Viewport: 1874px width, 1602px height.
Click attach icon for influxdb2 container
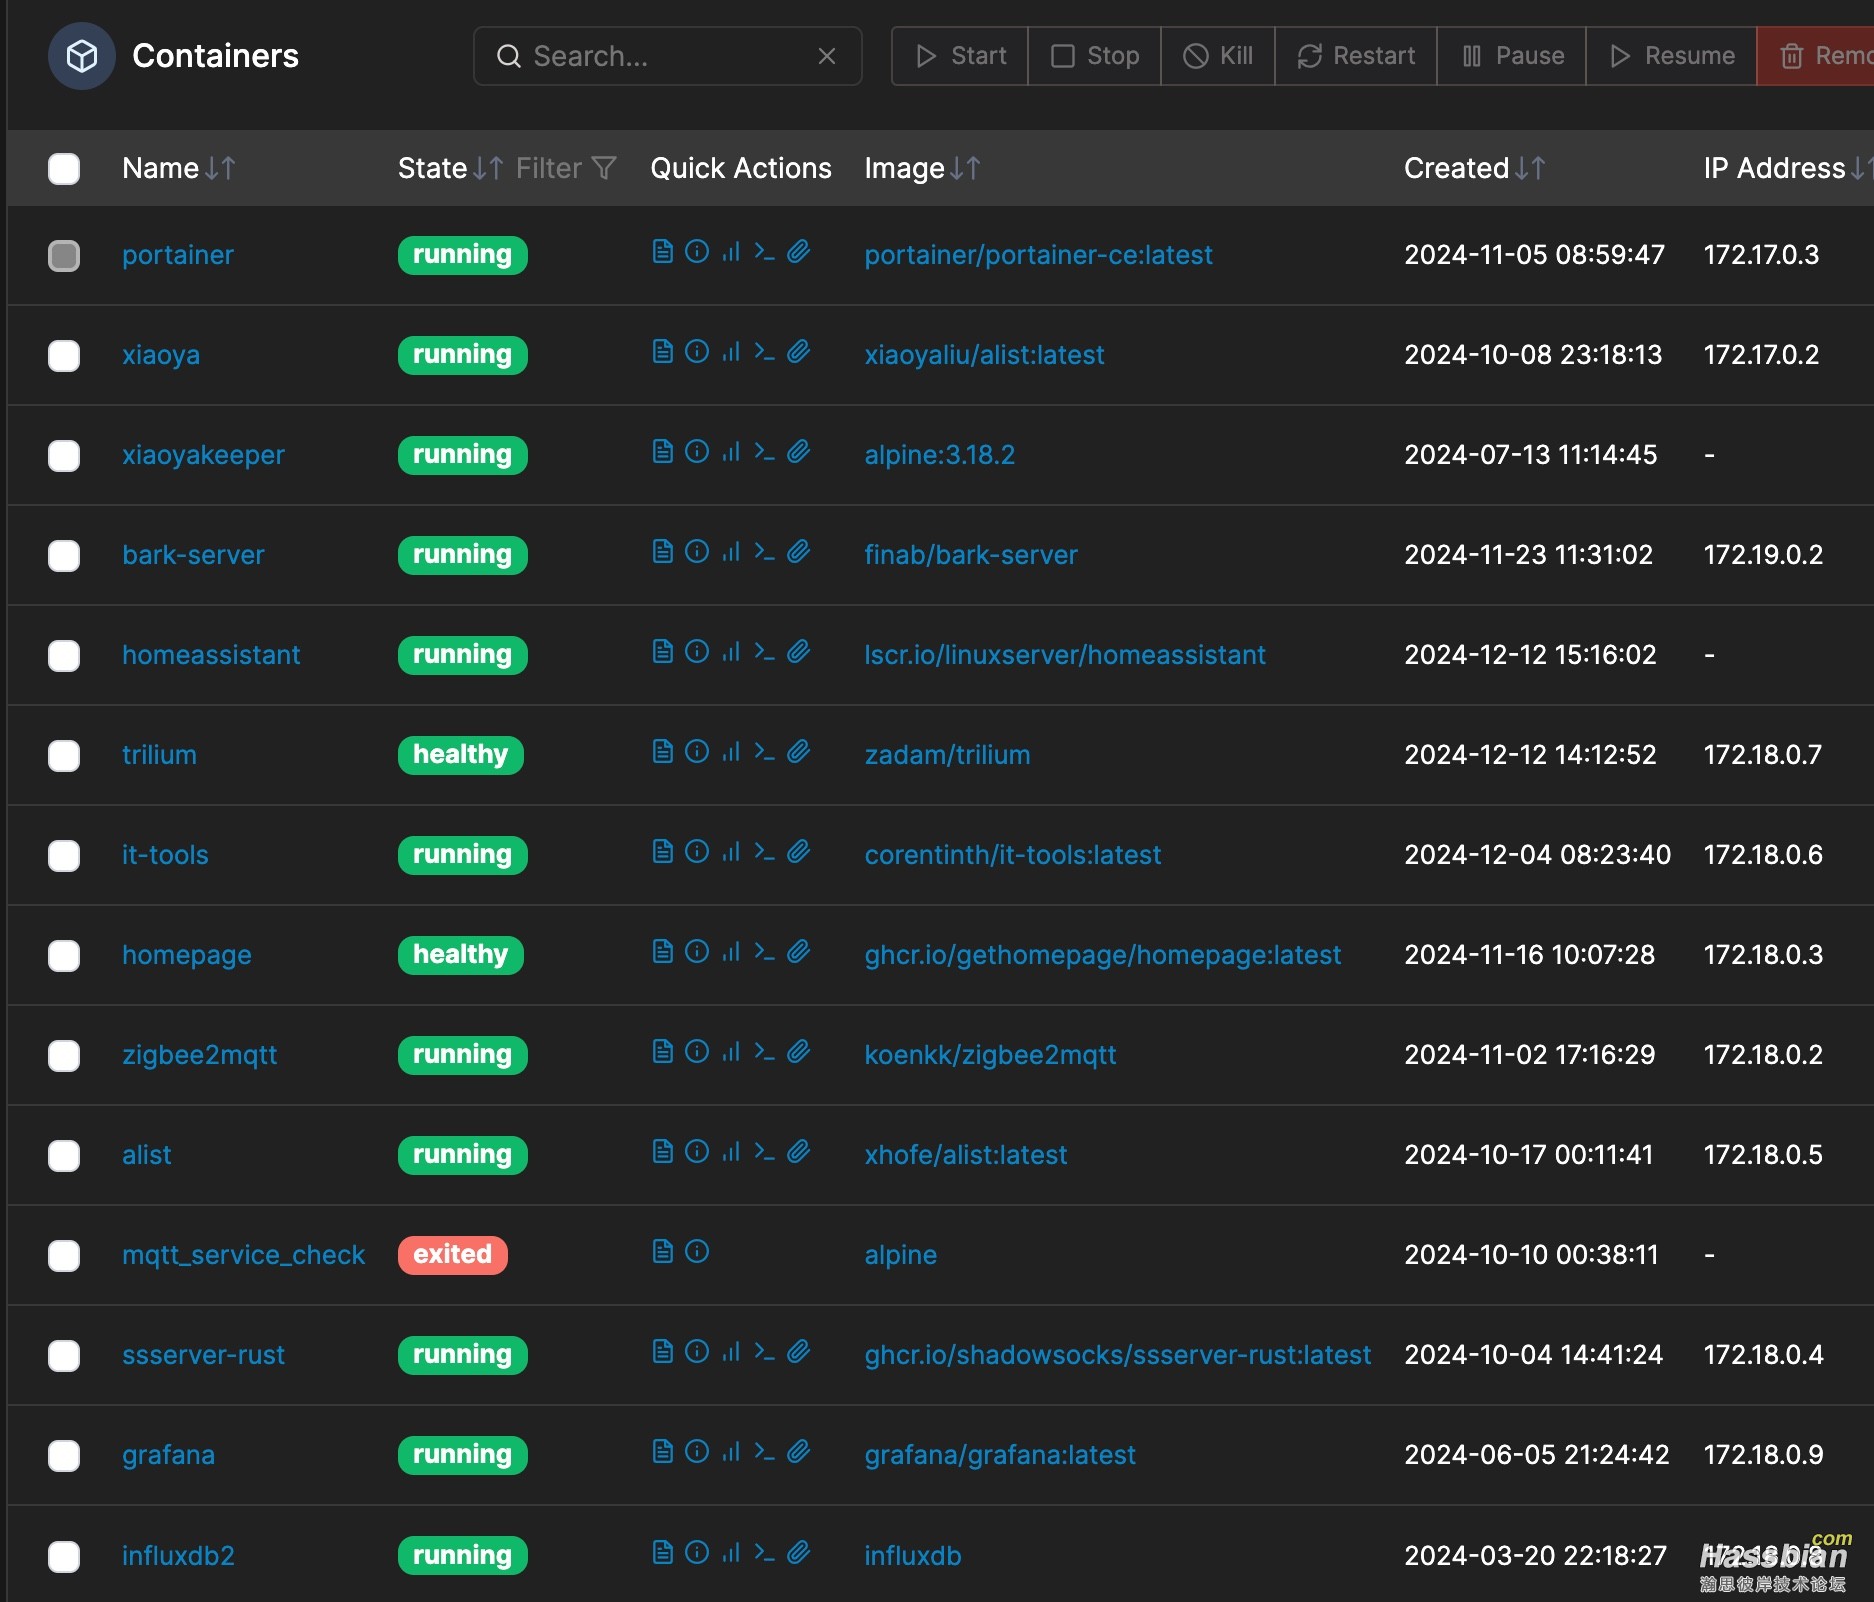[x=798, y=1553]
